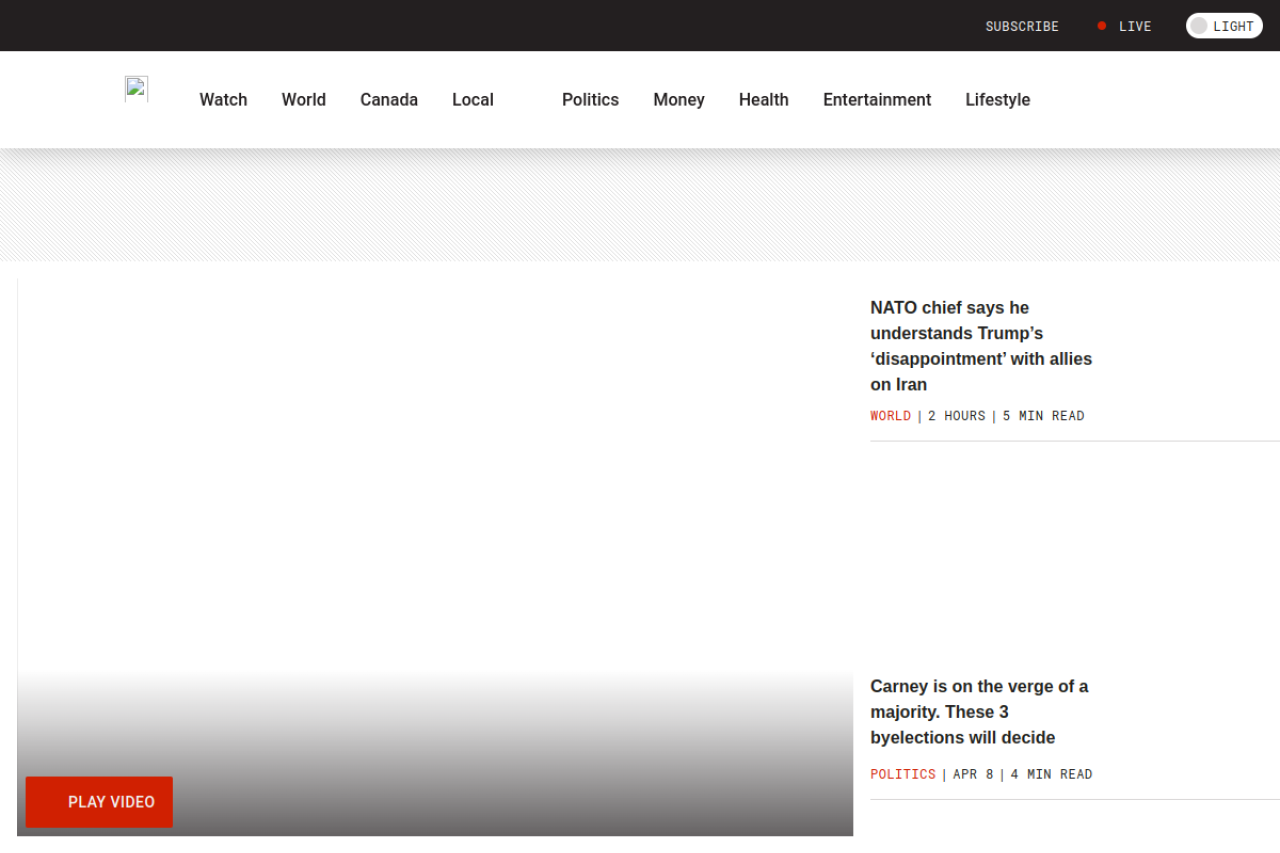Image resolution: width=1280 pixels, height=853 pixels.
Task: Go to the Lifestyle section
Action: click(997, 100)
